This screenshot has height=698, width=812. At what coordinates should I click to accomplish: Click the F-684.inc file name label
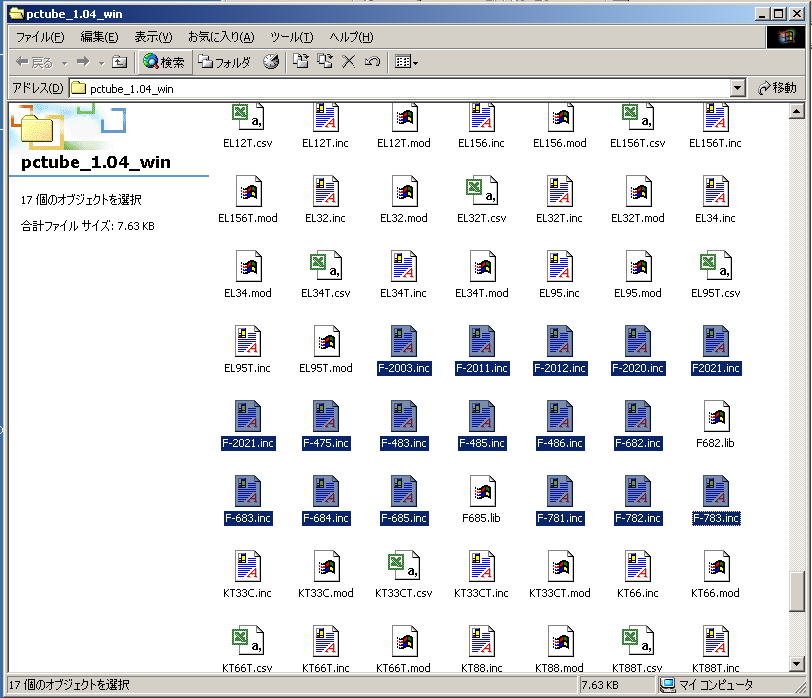click(326, 518)
